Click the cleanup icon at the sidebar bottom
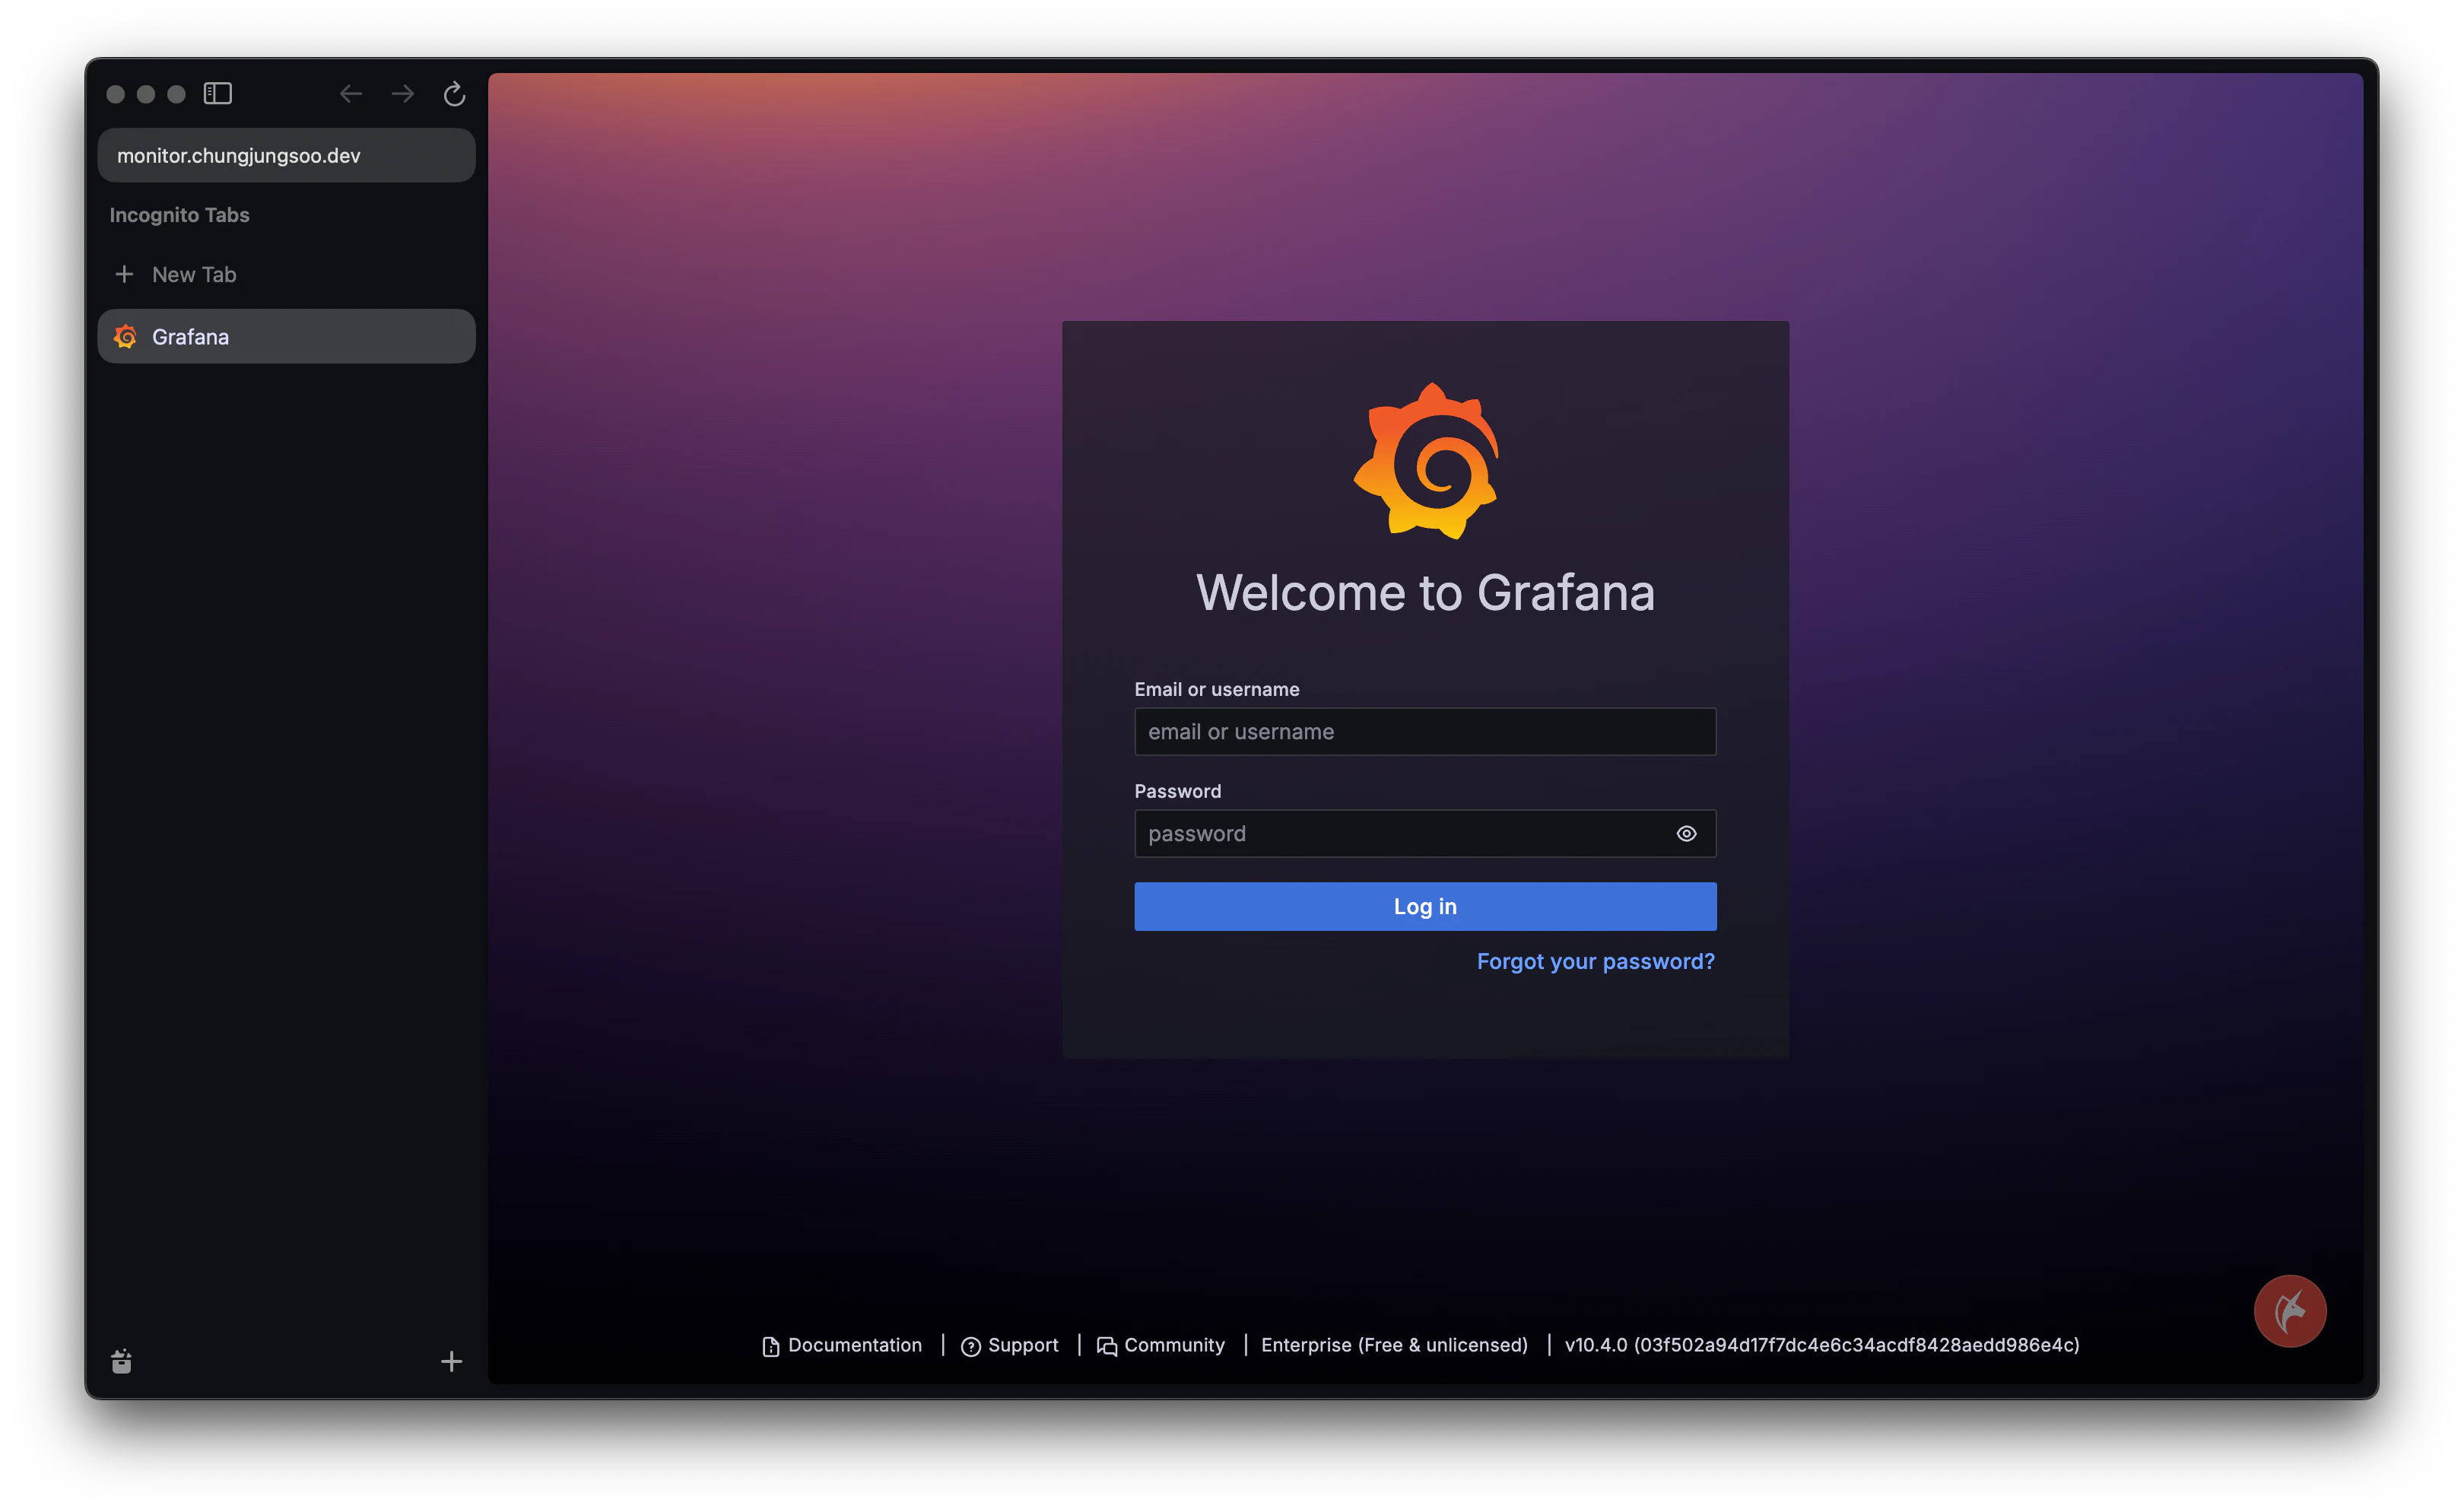 (x=121, y=1361)
